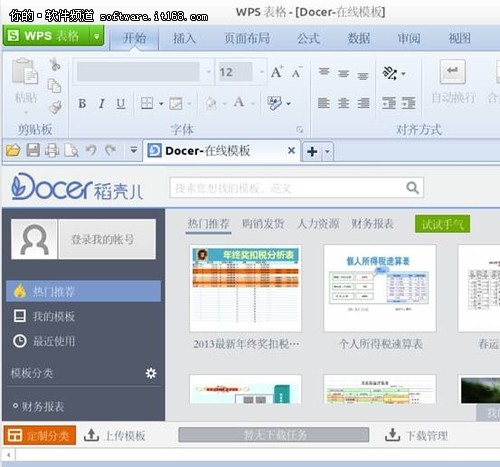Click the green 试试手气 button

point(443,224)
